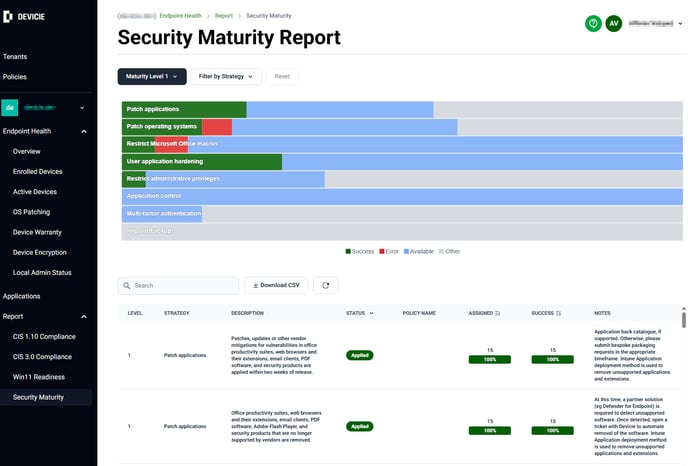
Task: Click the first row Applied status badge
Action: click(x=360, y=355)
